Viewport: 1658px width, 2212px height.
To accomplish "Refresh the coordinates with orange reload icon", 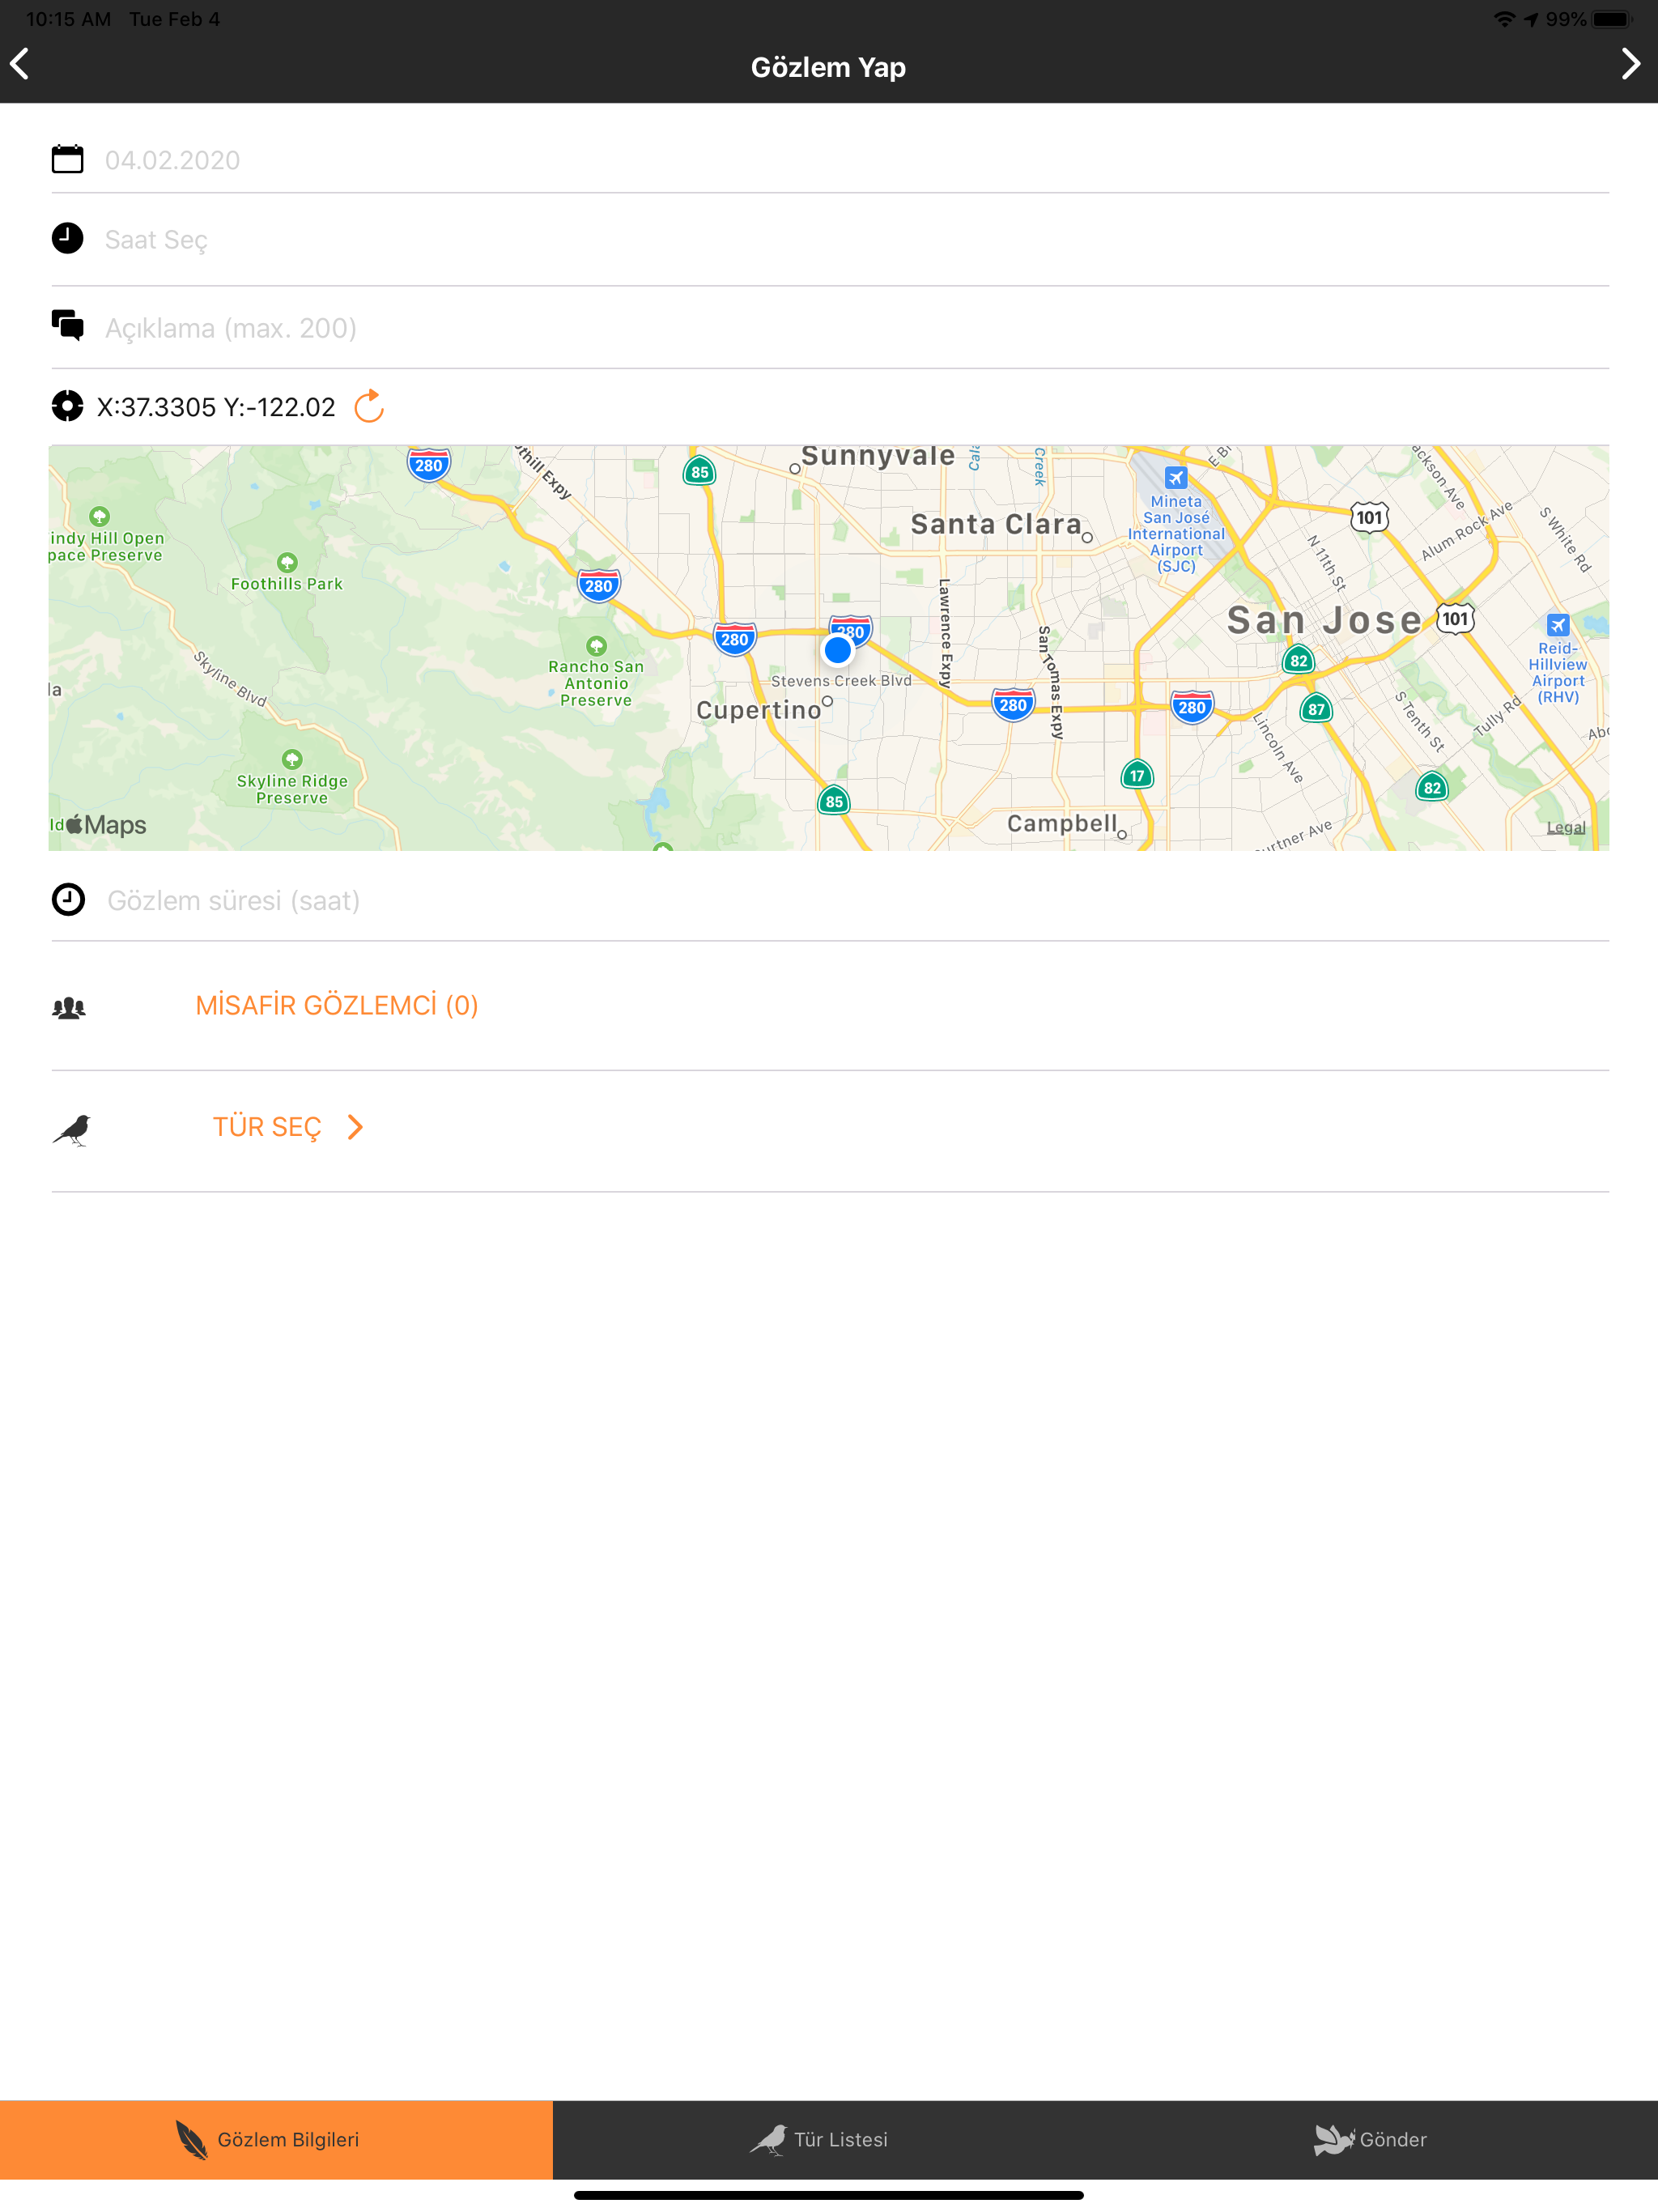I will [369, 406].
